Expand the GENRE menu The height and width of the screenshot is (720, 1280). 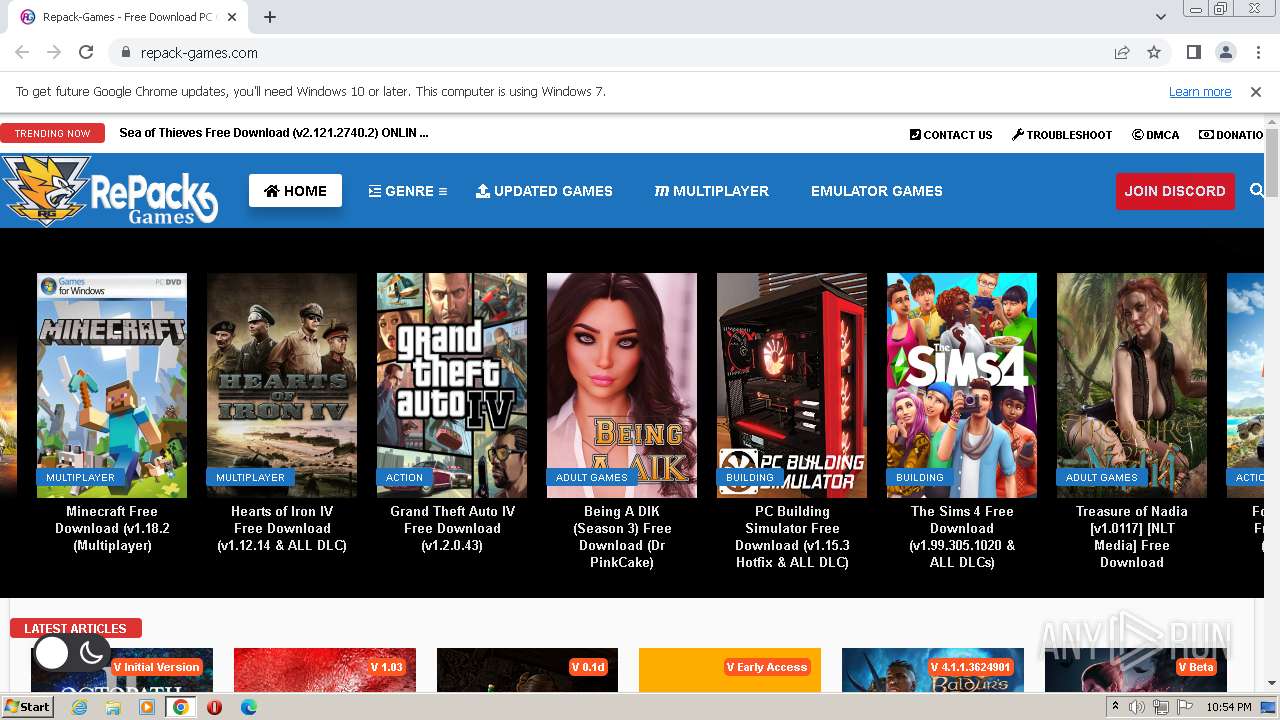coord(408,191)
